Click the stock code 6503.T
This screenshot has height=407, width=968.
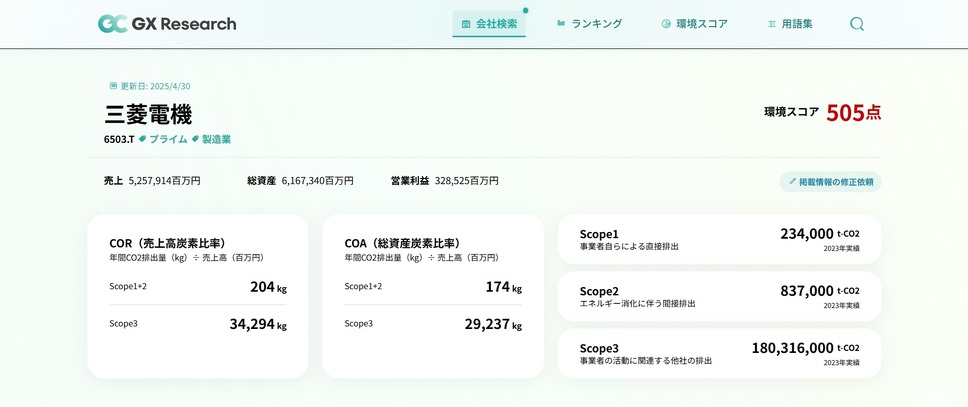click(119, 140)
